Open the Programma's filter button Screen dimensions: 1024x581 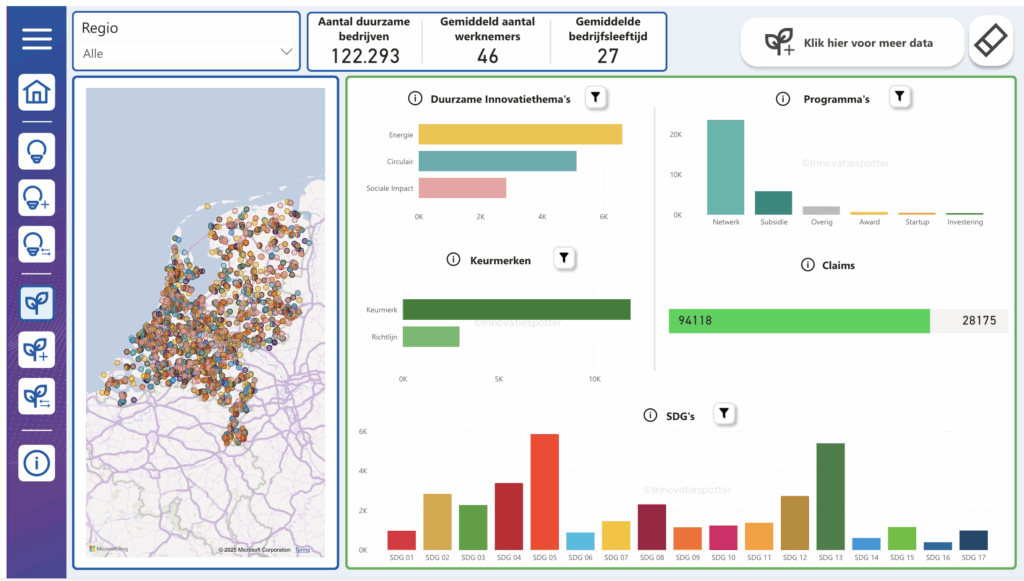coord(900,97)
